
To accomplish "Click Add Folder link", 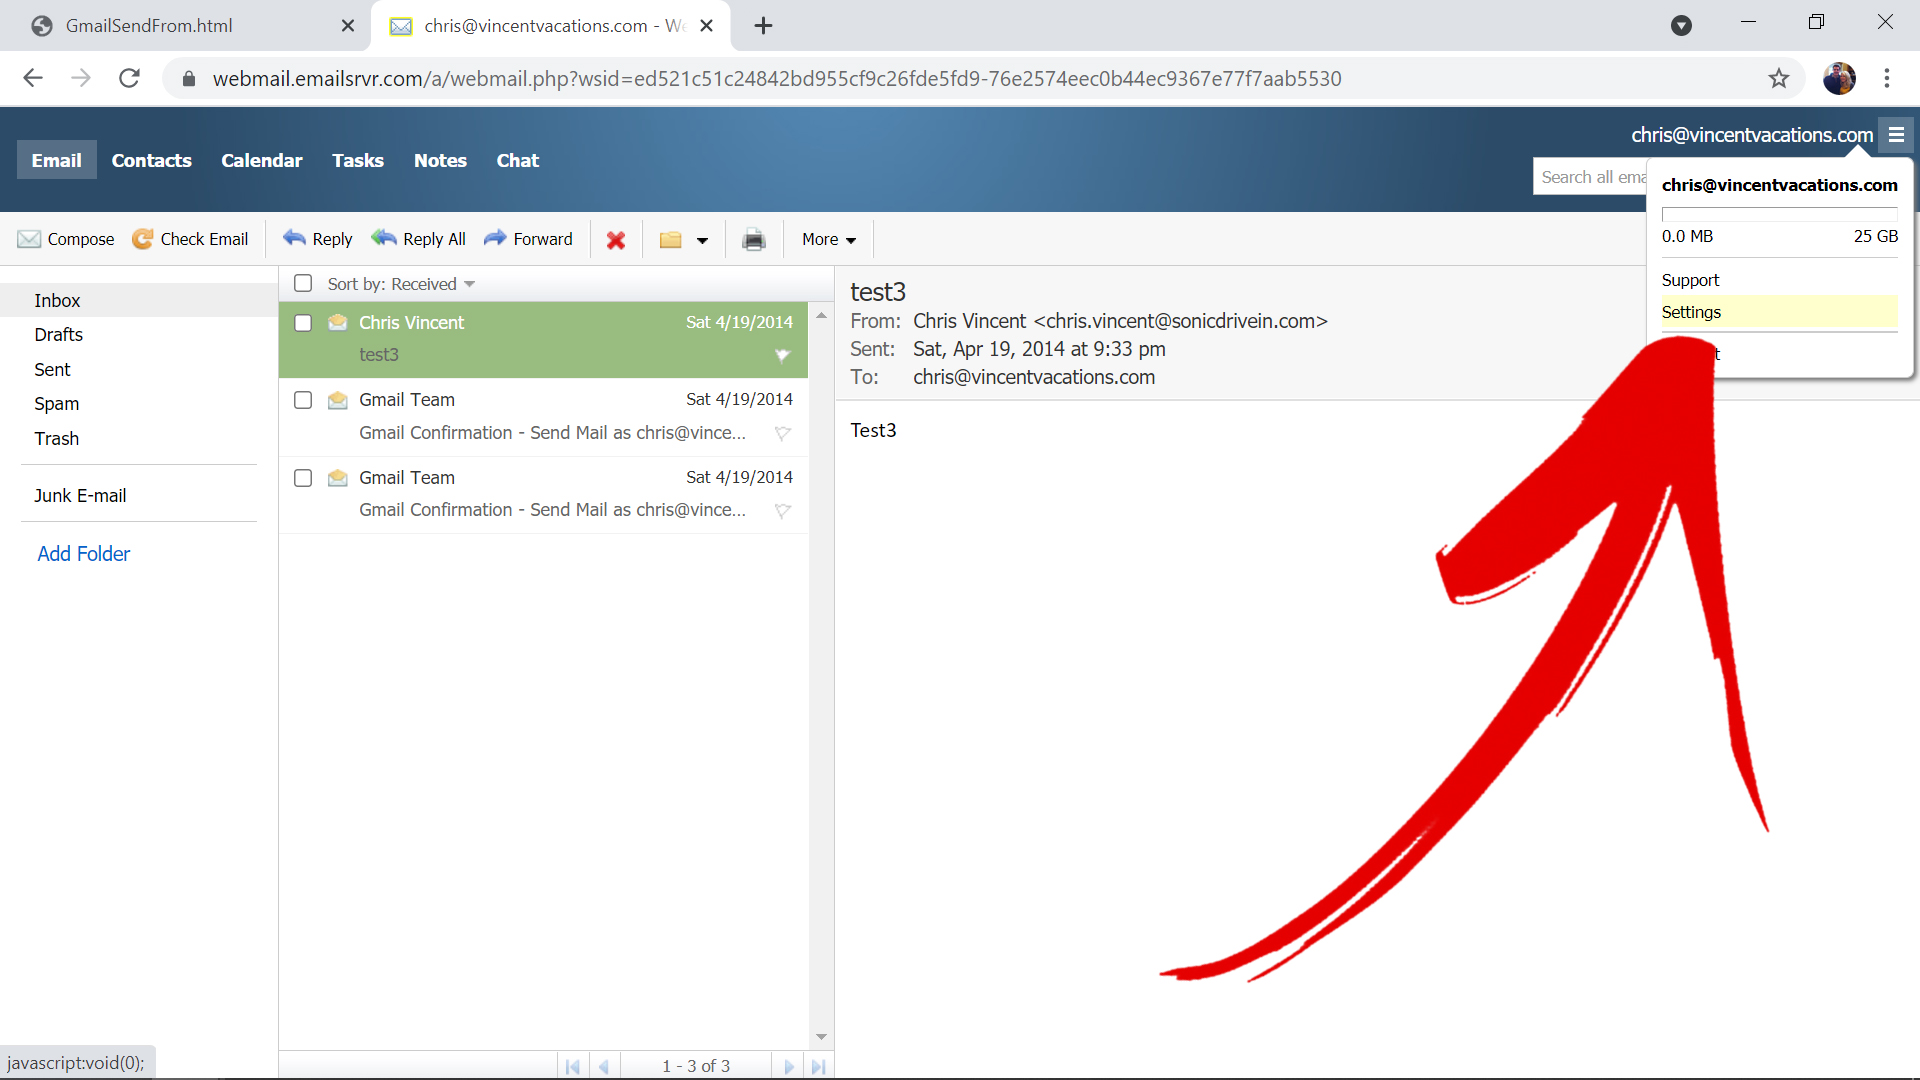I will (x=83, y=554).
